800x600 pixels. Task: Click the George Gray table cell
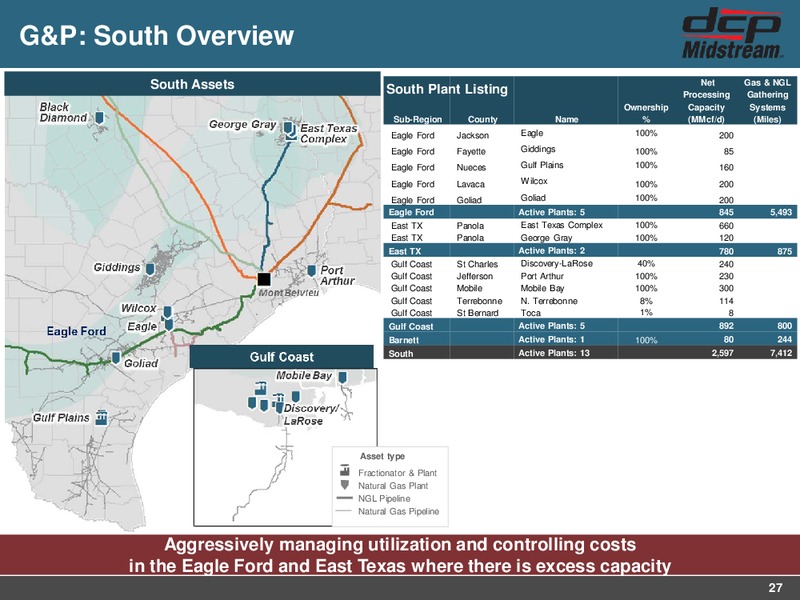546,238
